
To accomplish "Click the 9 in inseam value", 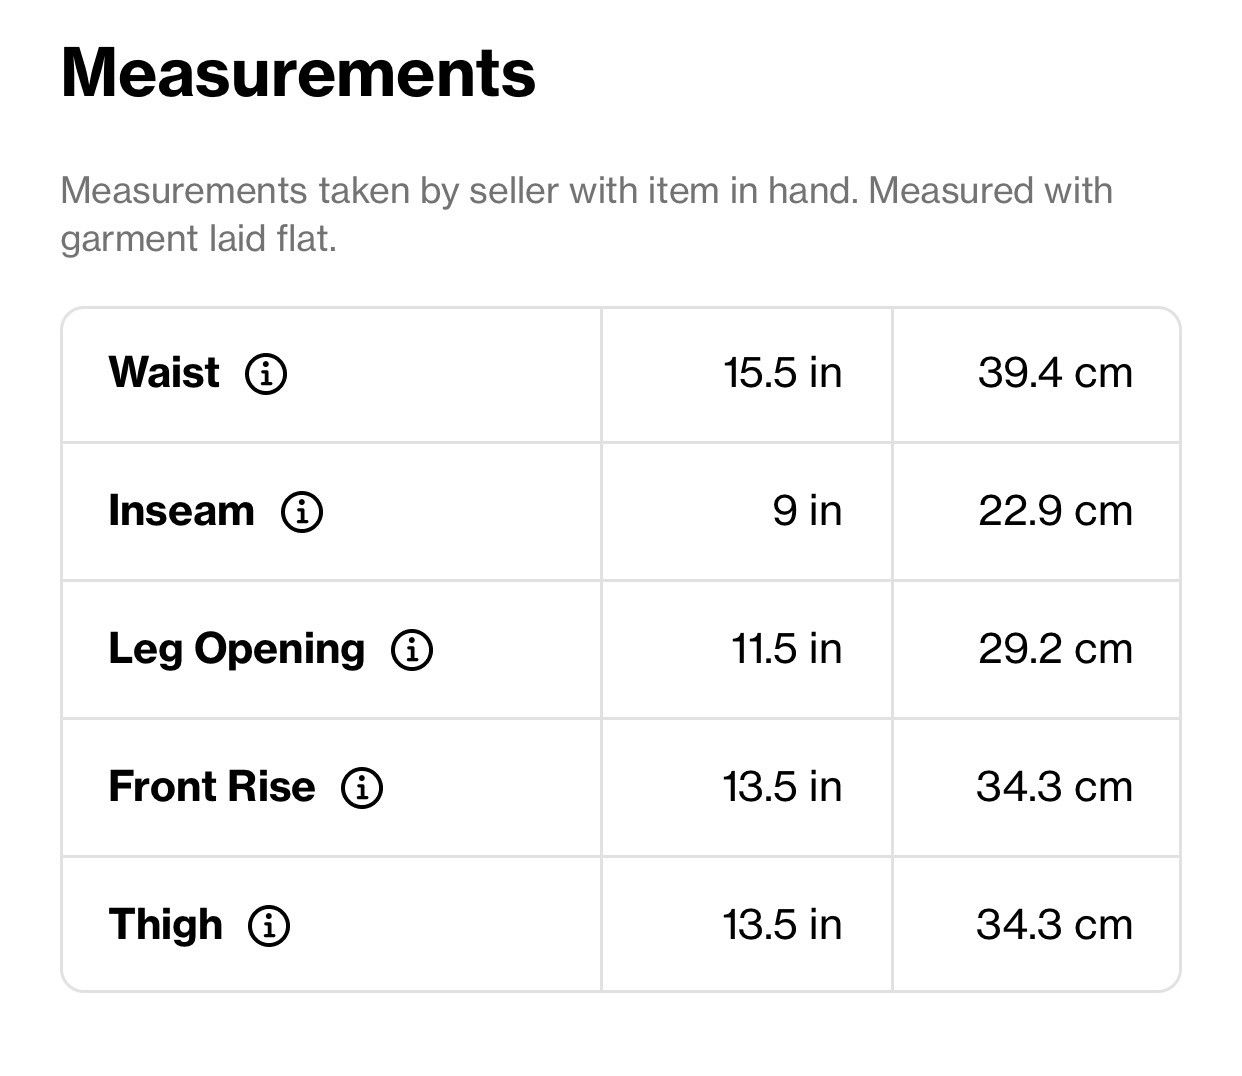I will coord(807,511).
